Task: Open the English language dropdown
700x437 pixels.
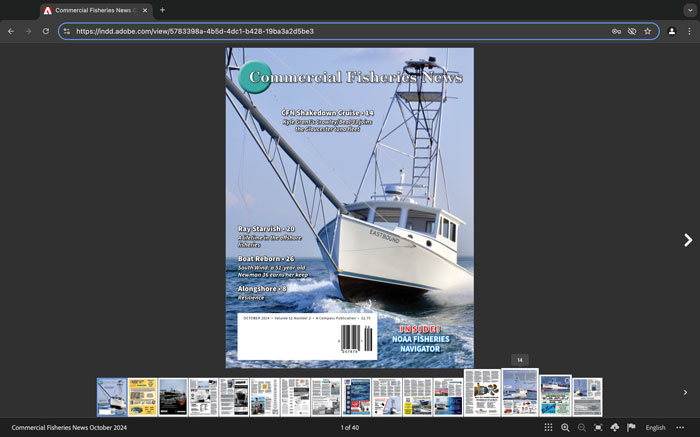Action: point(655,427)
